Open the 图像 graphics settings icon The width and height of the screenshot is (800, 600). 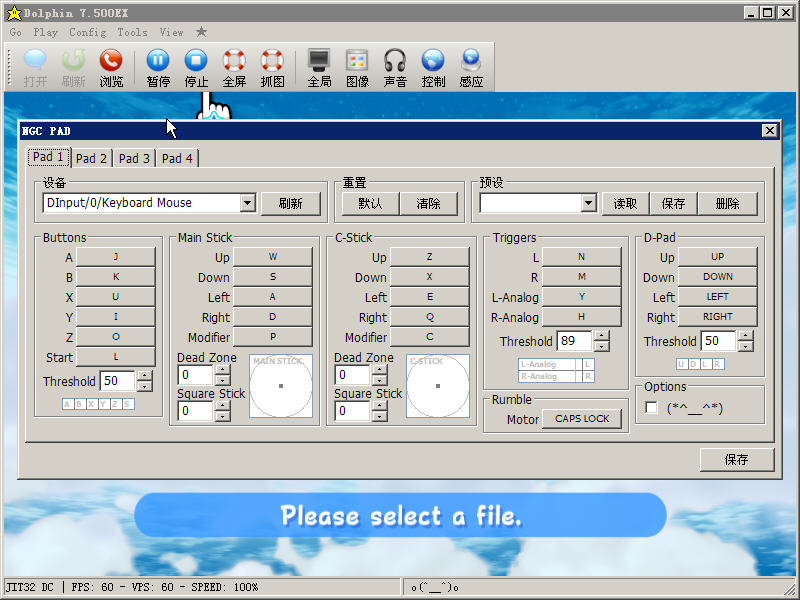click(357, 67)
